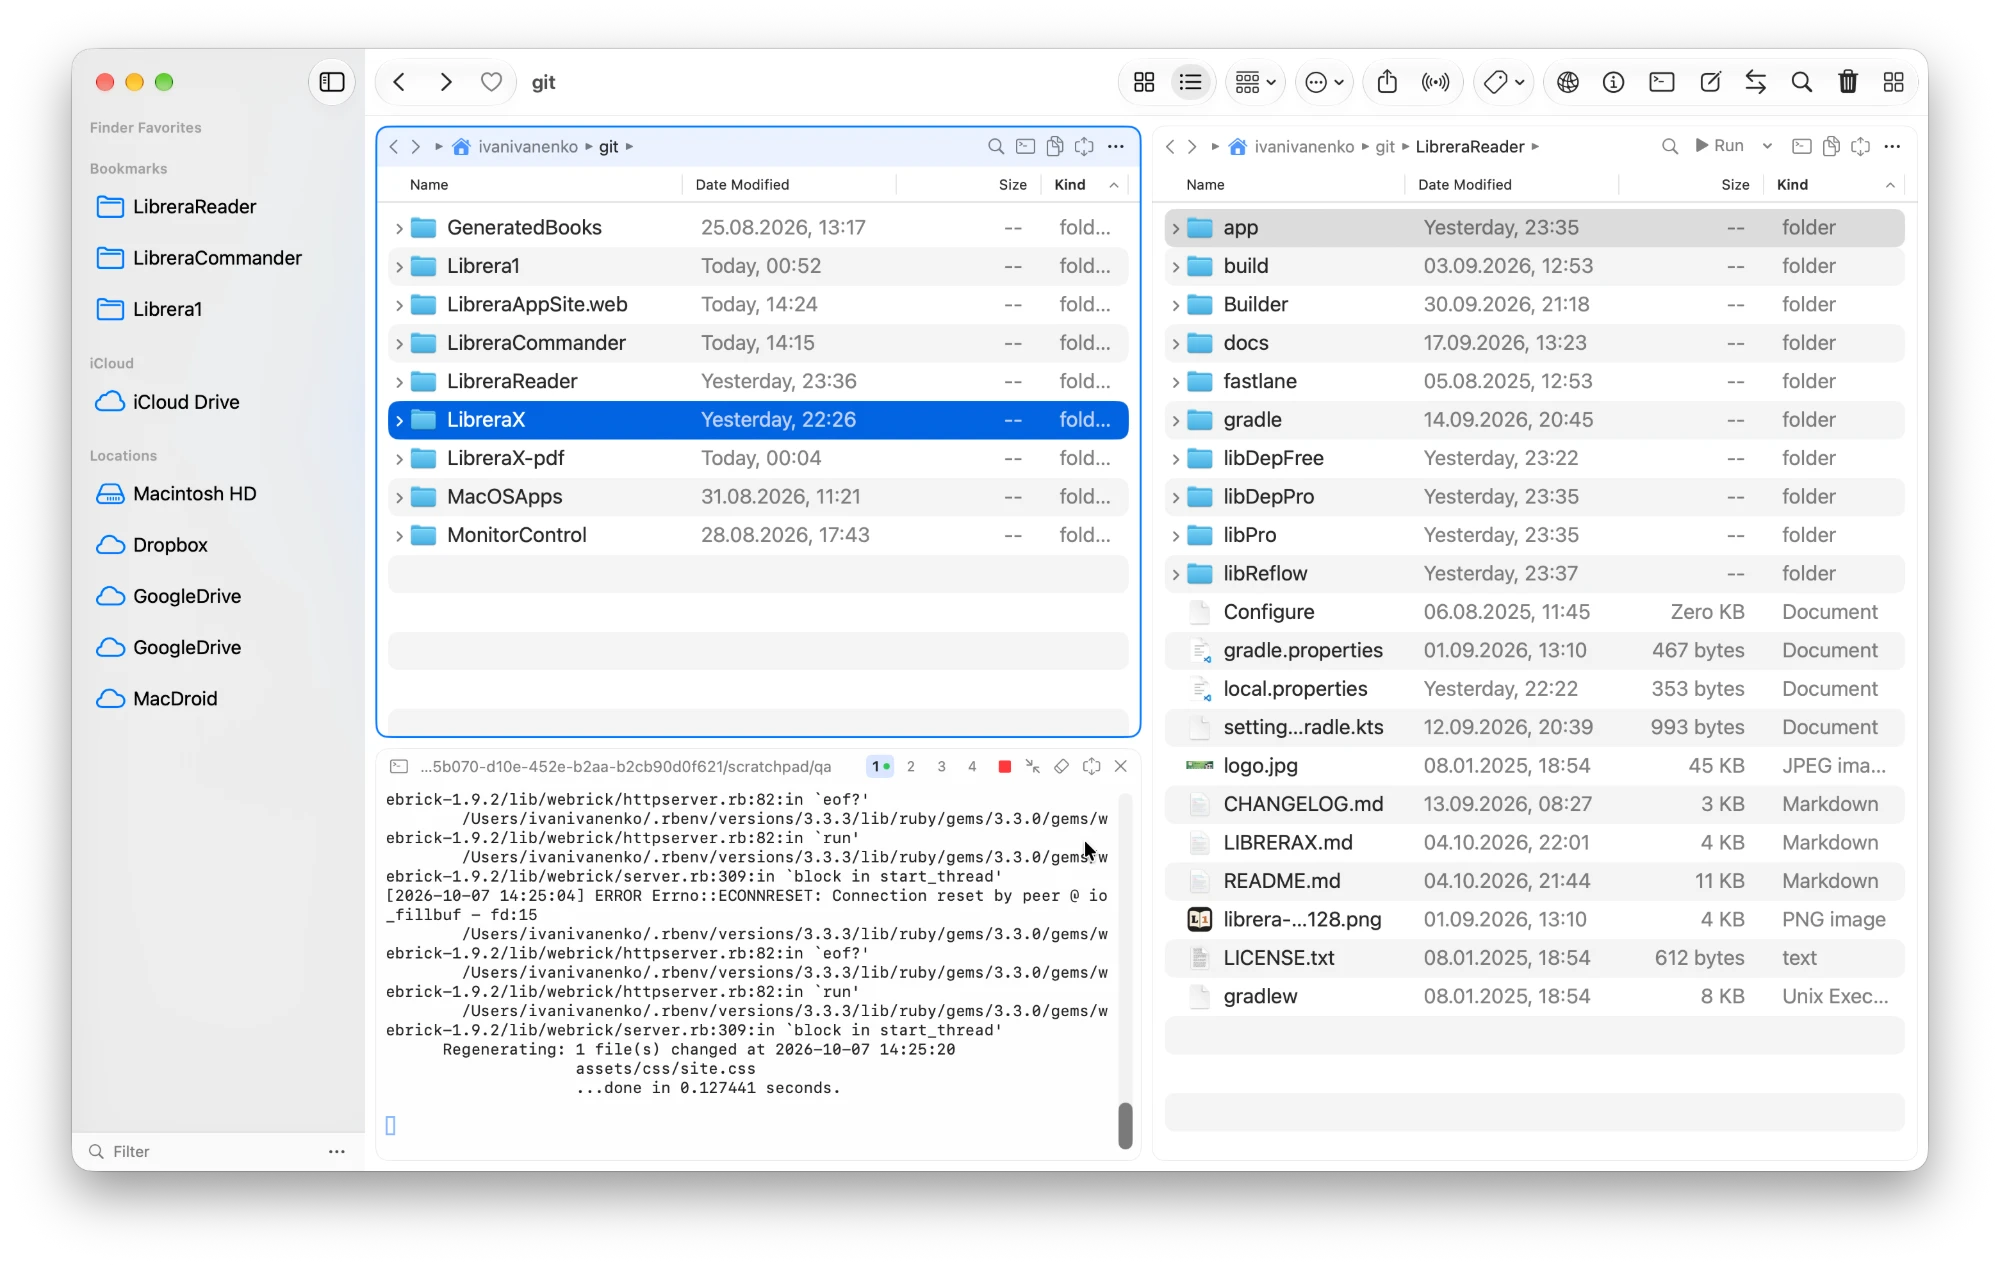Click the Run button in right pane
The image size is (2000, 1266).
pos(1720,146)
